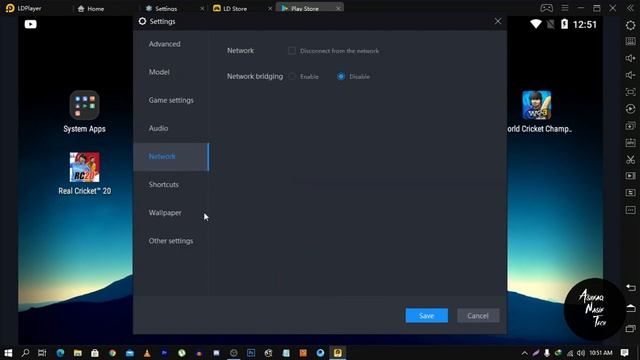
Task: Open the multi-instance add window icon
Action: pyautogui.click(x=630, y=125)
